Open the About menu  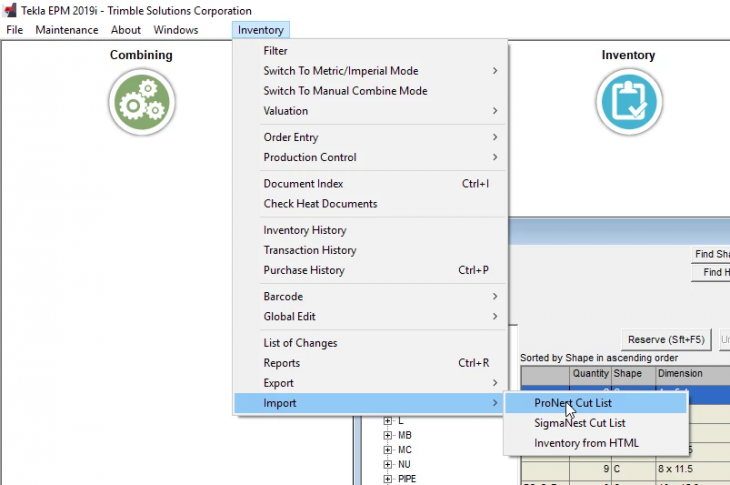126,30
